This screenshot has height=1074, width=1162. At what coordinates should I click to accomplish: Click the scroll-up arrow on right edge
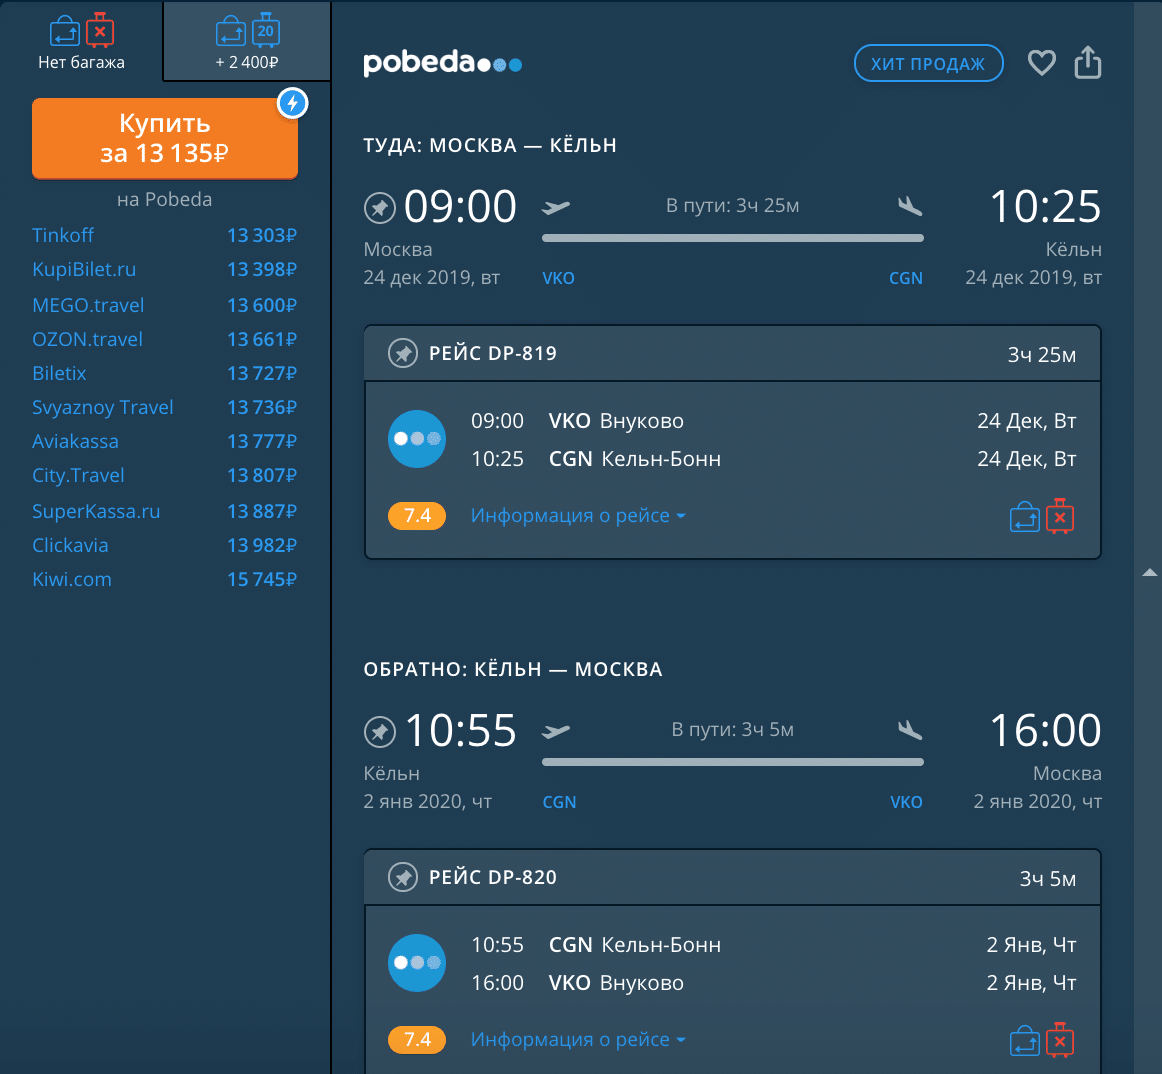[1149, 572]
